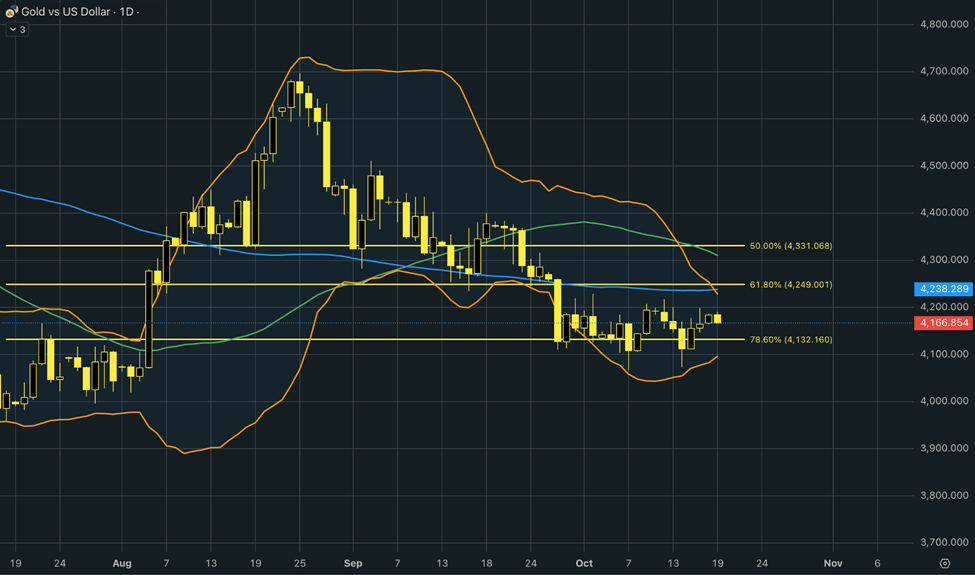Expand the collapsed indicators legend showing 3
Image resolution: width=975 pixels, height=575 pixels.
point(17,29)
